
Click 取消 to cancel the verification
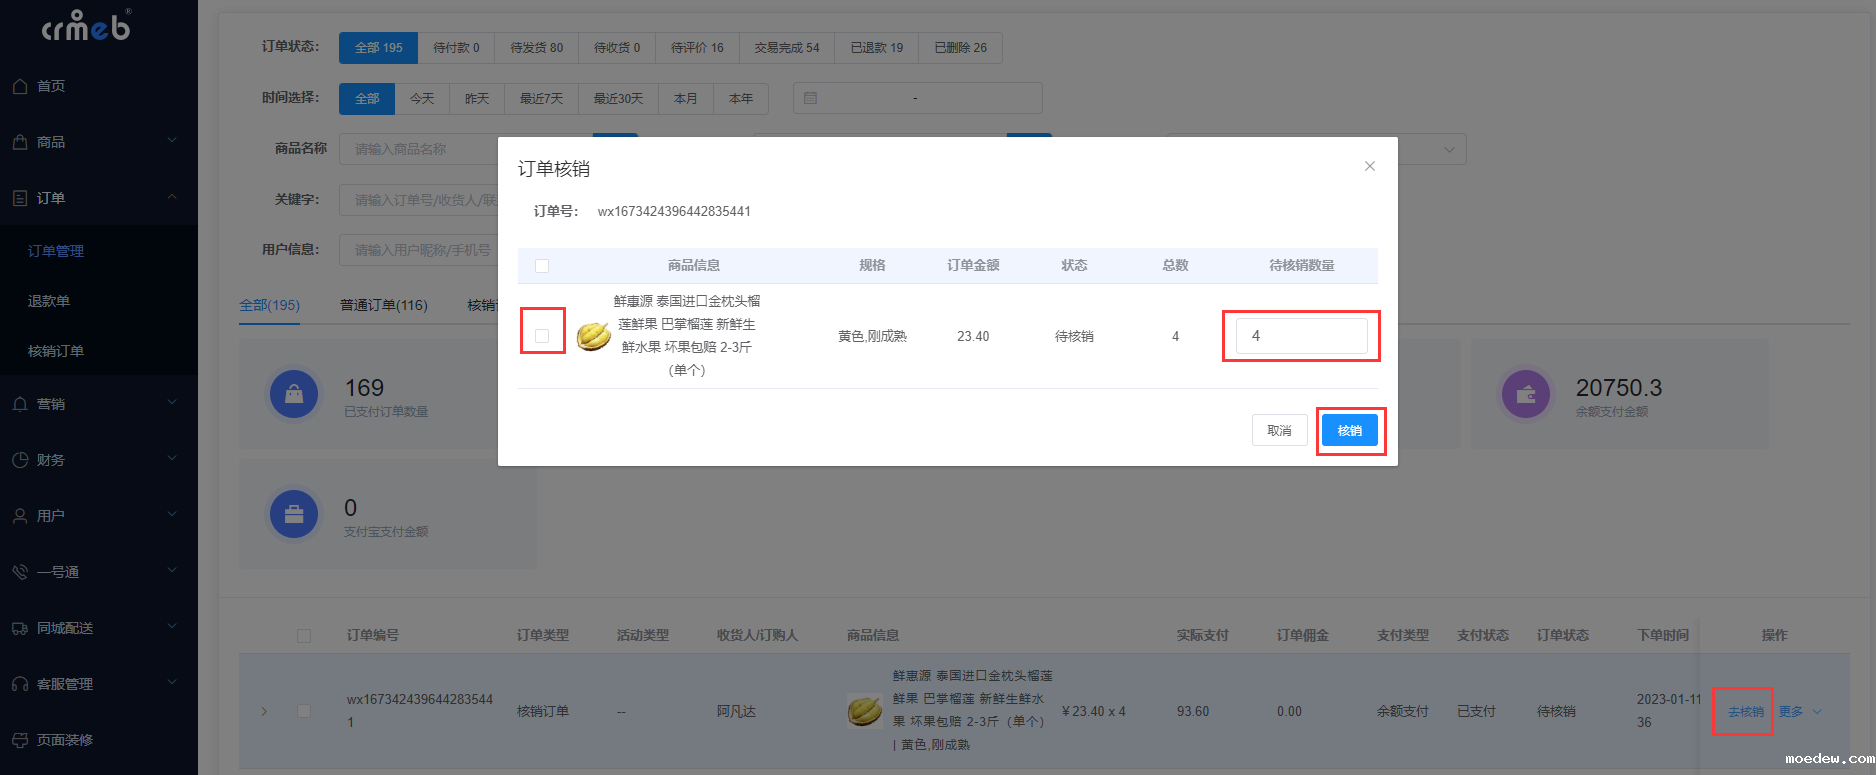[x=1279, y=430]
